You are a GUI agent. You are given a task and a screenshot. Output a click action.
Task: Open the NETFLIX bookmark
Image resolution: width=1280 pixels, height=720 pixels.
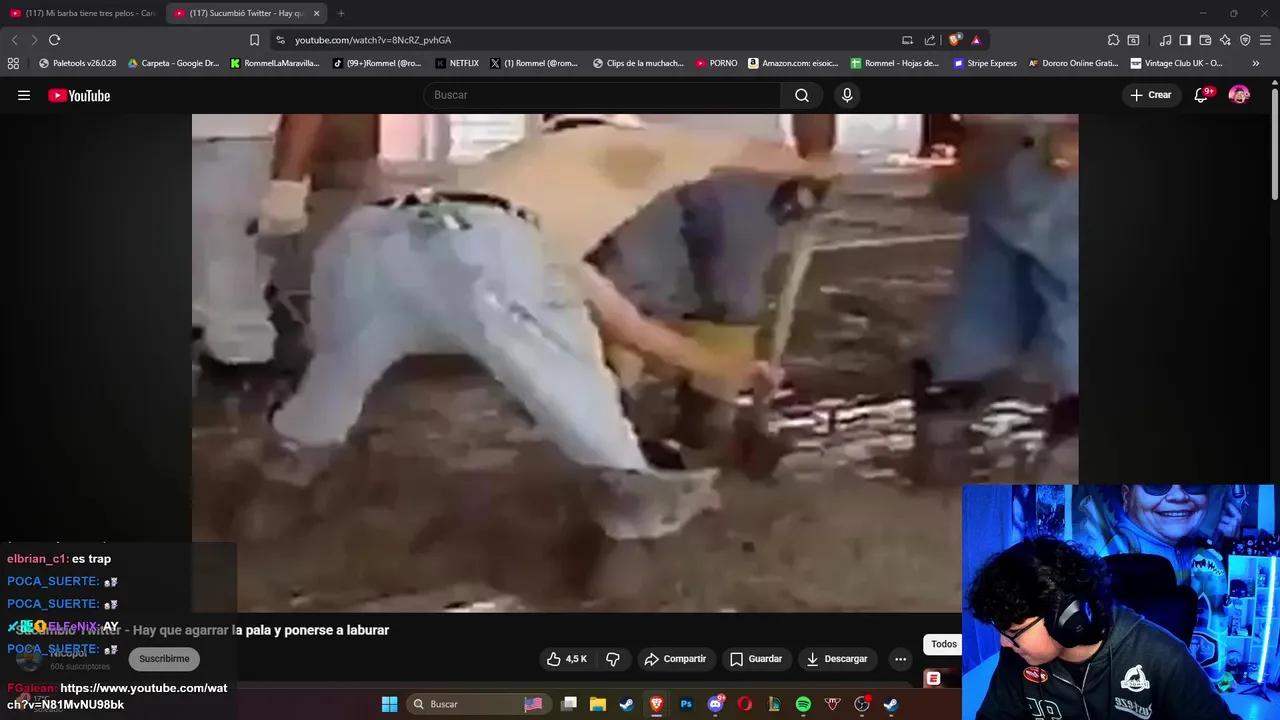point(457,63)
